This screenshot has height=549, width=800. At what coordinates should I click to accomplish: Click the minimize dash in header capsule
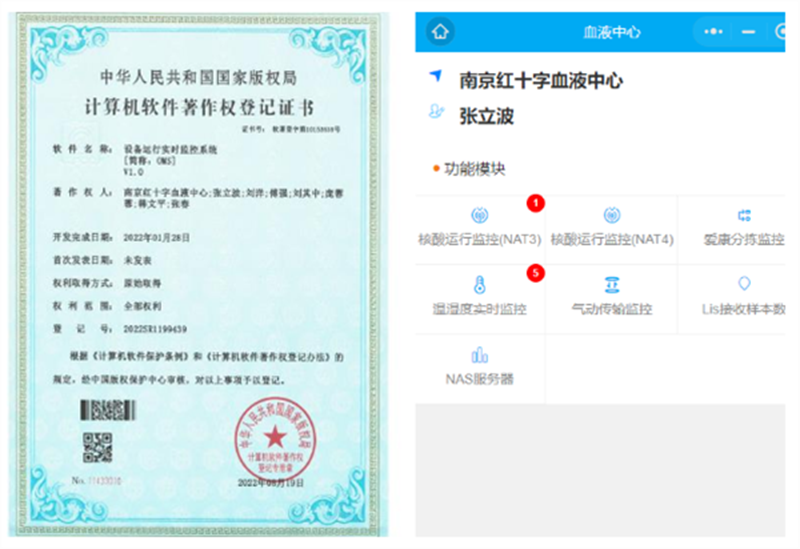point(748,31)
